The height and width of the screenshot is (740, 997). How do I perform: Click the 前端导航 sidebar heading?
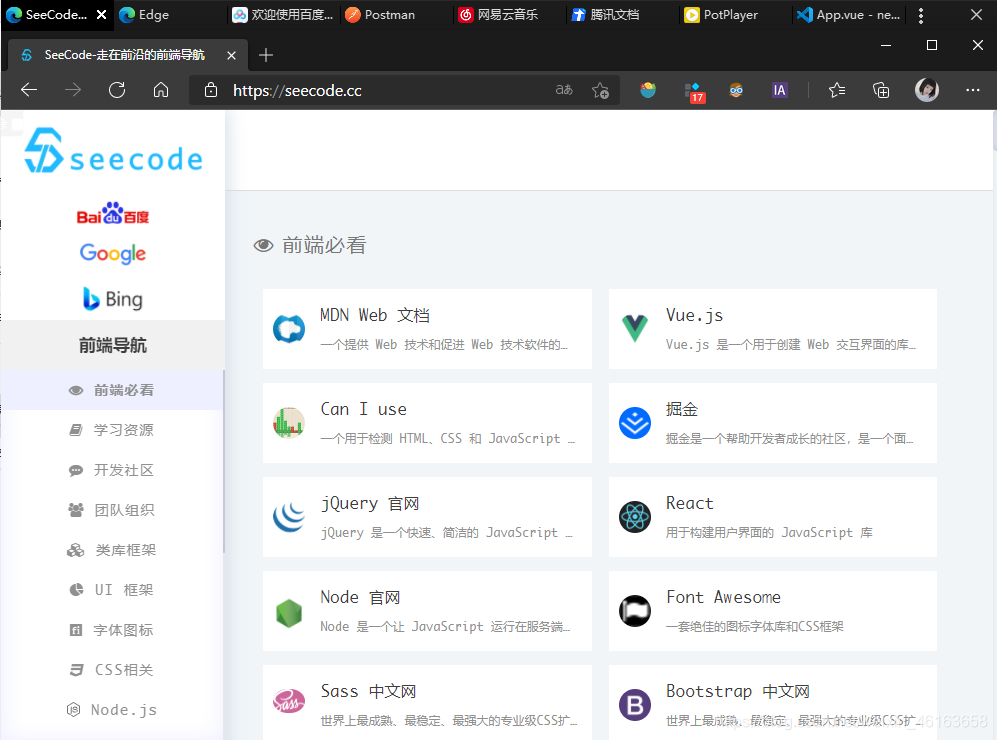pos(113,345)
